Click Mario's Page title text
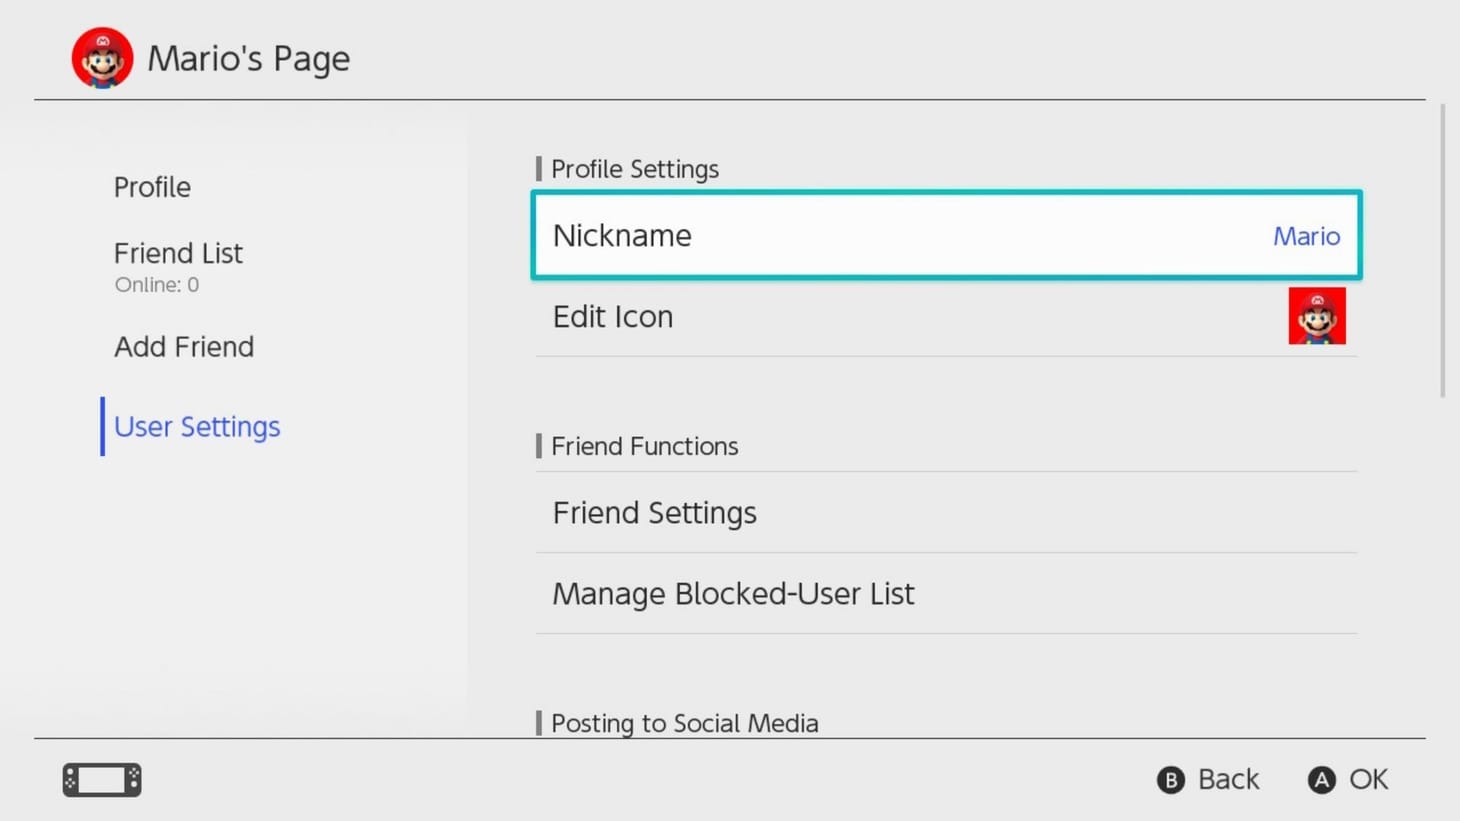This screenshot has width=1460, height=821. click(x=249, y=57)
